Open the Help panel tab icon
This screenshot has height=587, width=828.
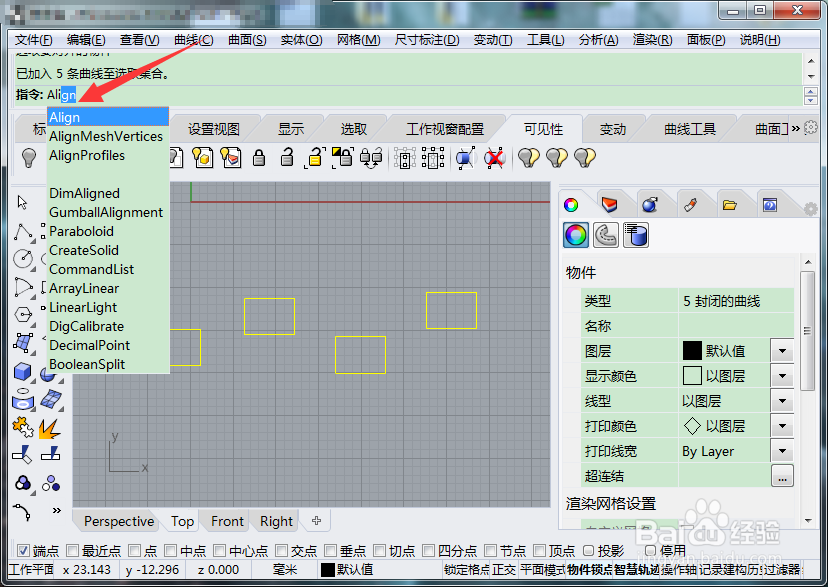coord(770,205)
